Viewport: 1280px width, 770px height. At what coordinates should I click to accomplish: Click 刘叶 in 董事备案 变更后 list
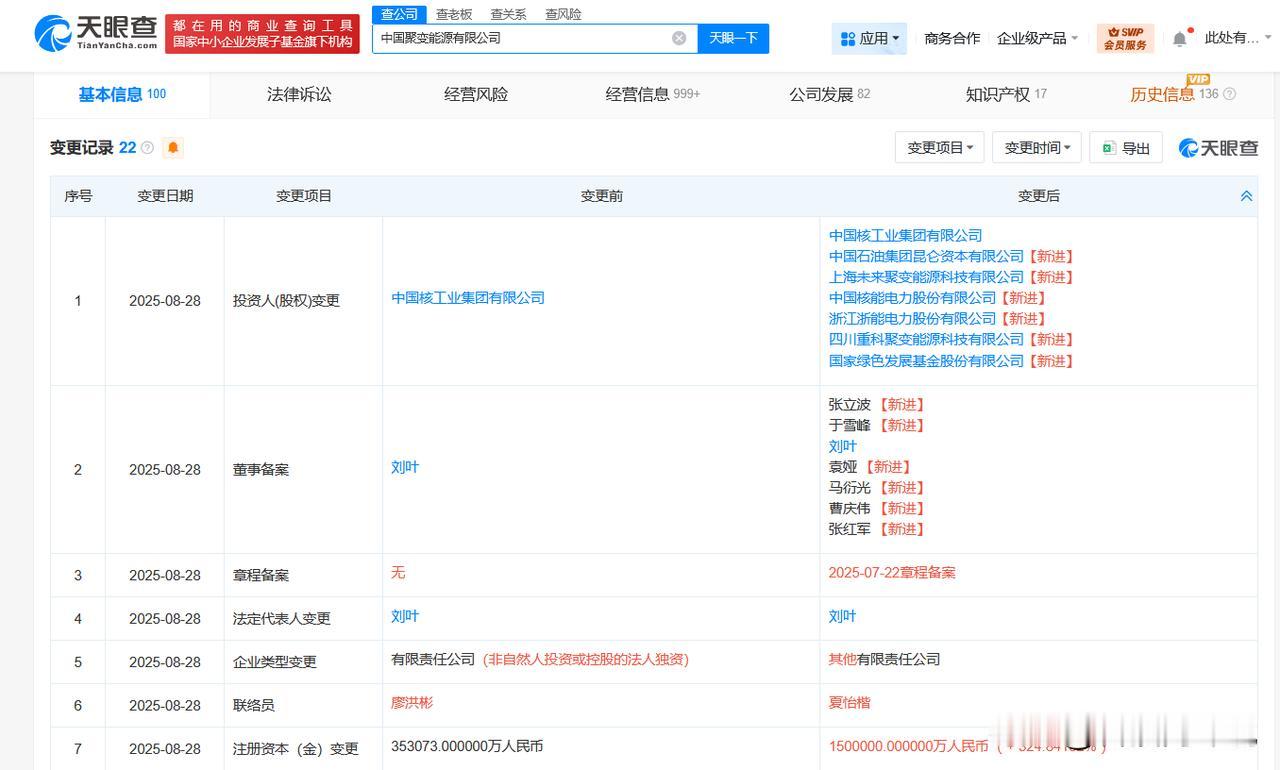[x=843, y=446]
